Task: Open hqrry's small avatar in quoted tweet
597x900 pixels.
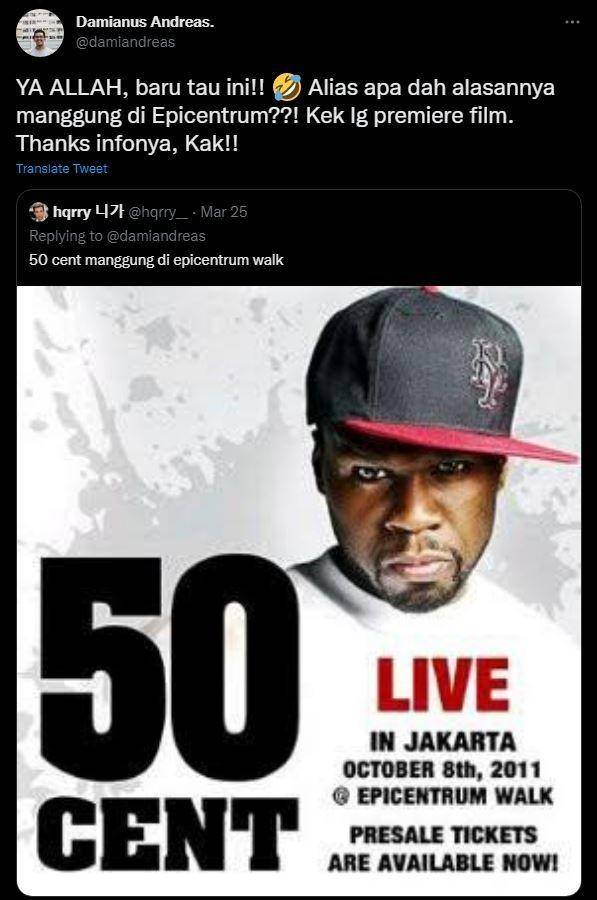Action: pyautogui.click(x=38, y=212)
